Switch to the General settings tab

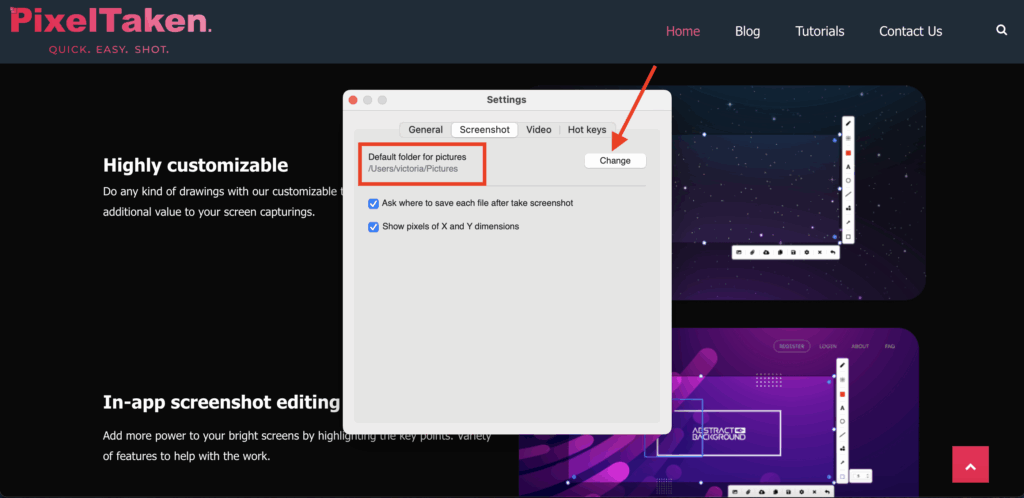(x=425, y=130)
